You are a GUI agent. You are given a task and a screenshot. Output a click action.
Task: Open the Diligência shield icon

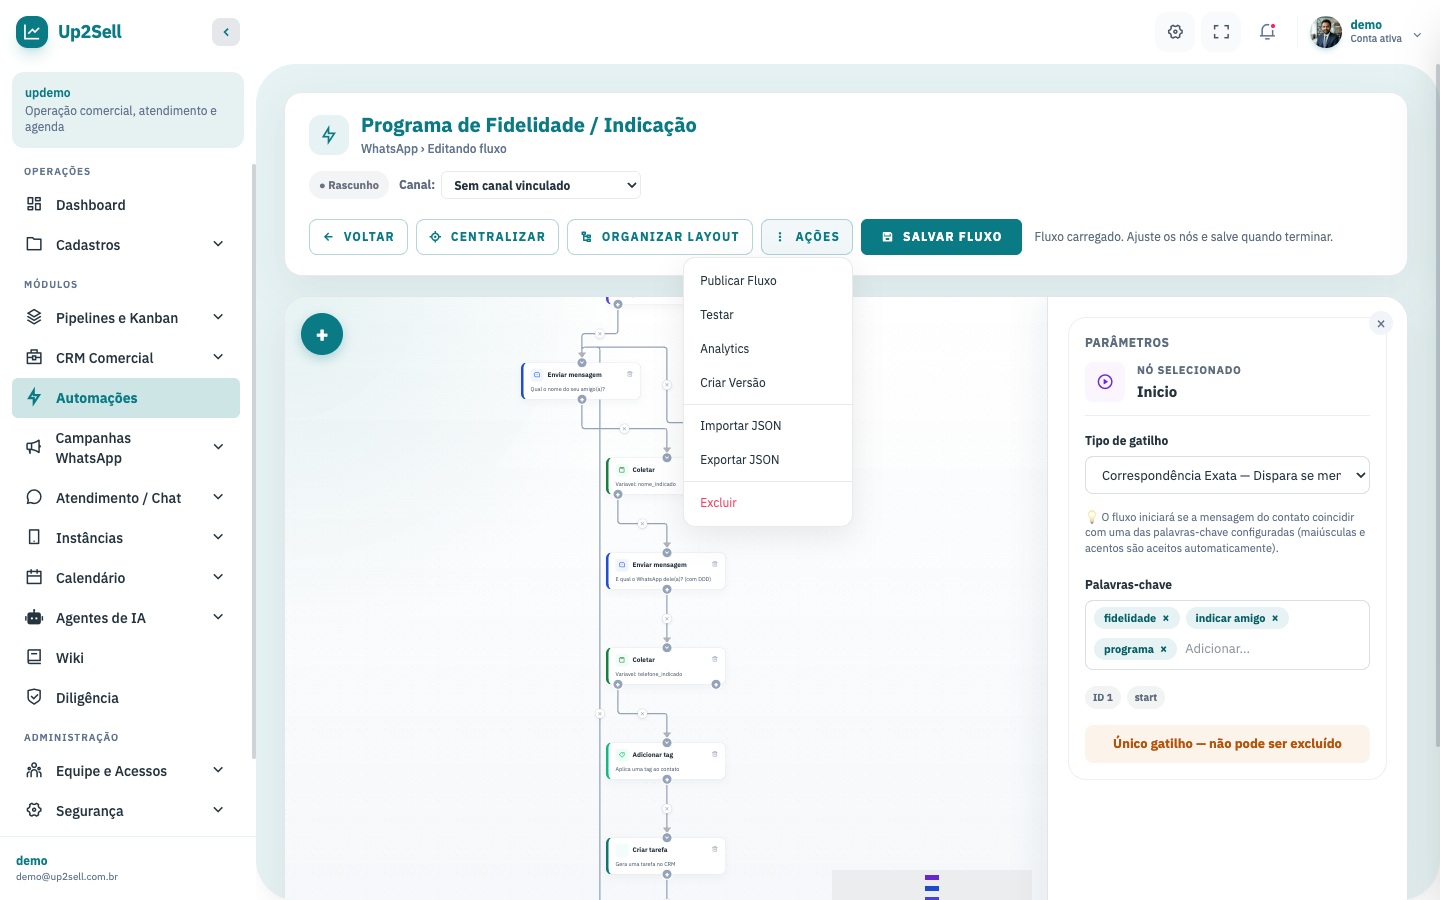[34, 697]
